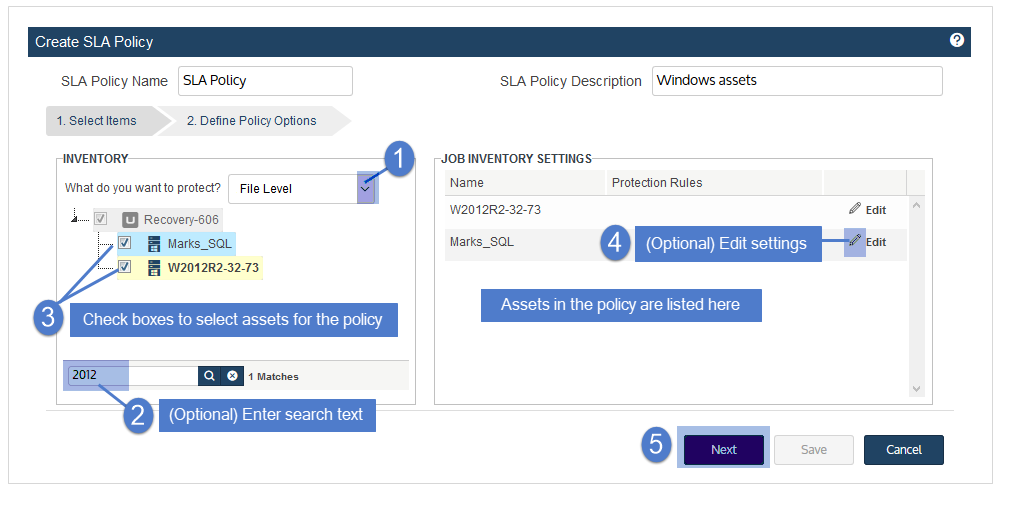Go to the 2. Define Policy Options step
1031x517 pixels.
click(252, 120)
